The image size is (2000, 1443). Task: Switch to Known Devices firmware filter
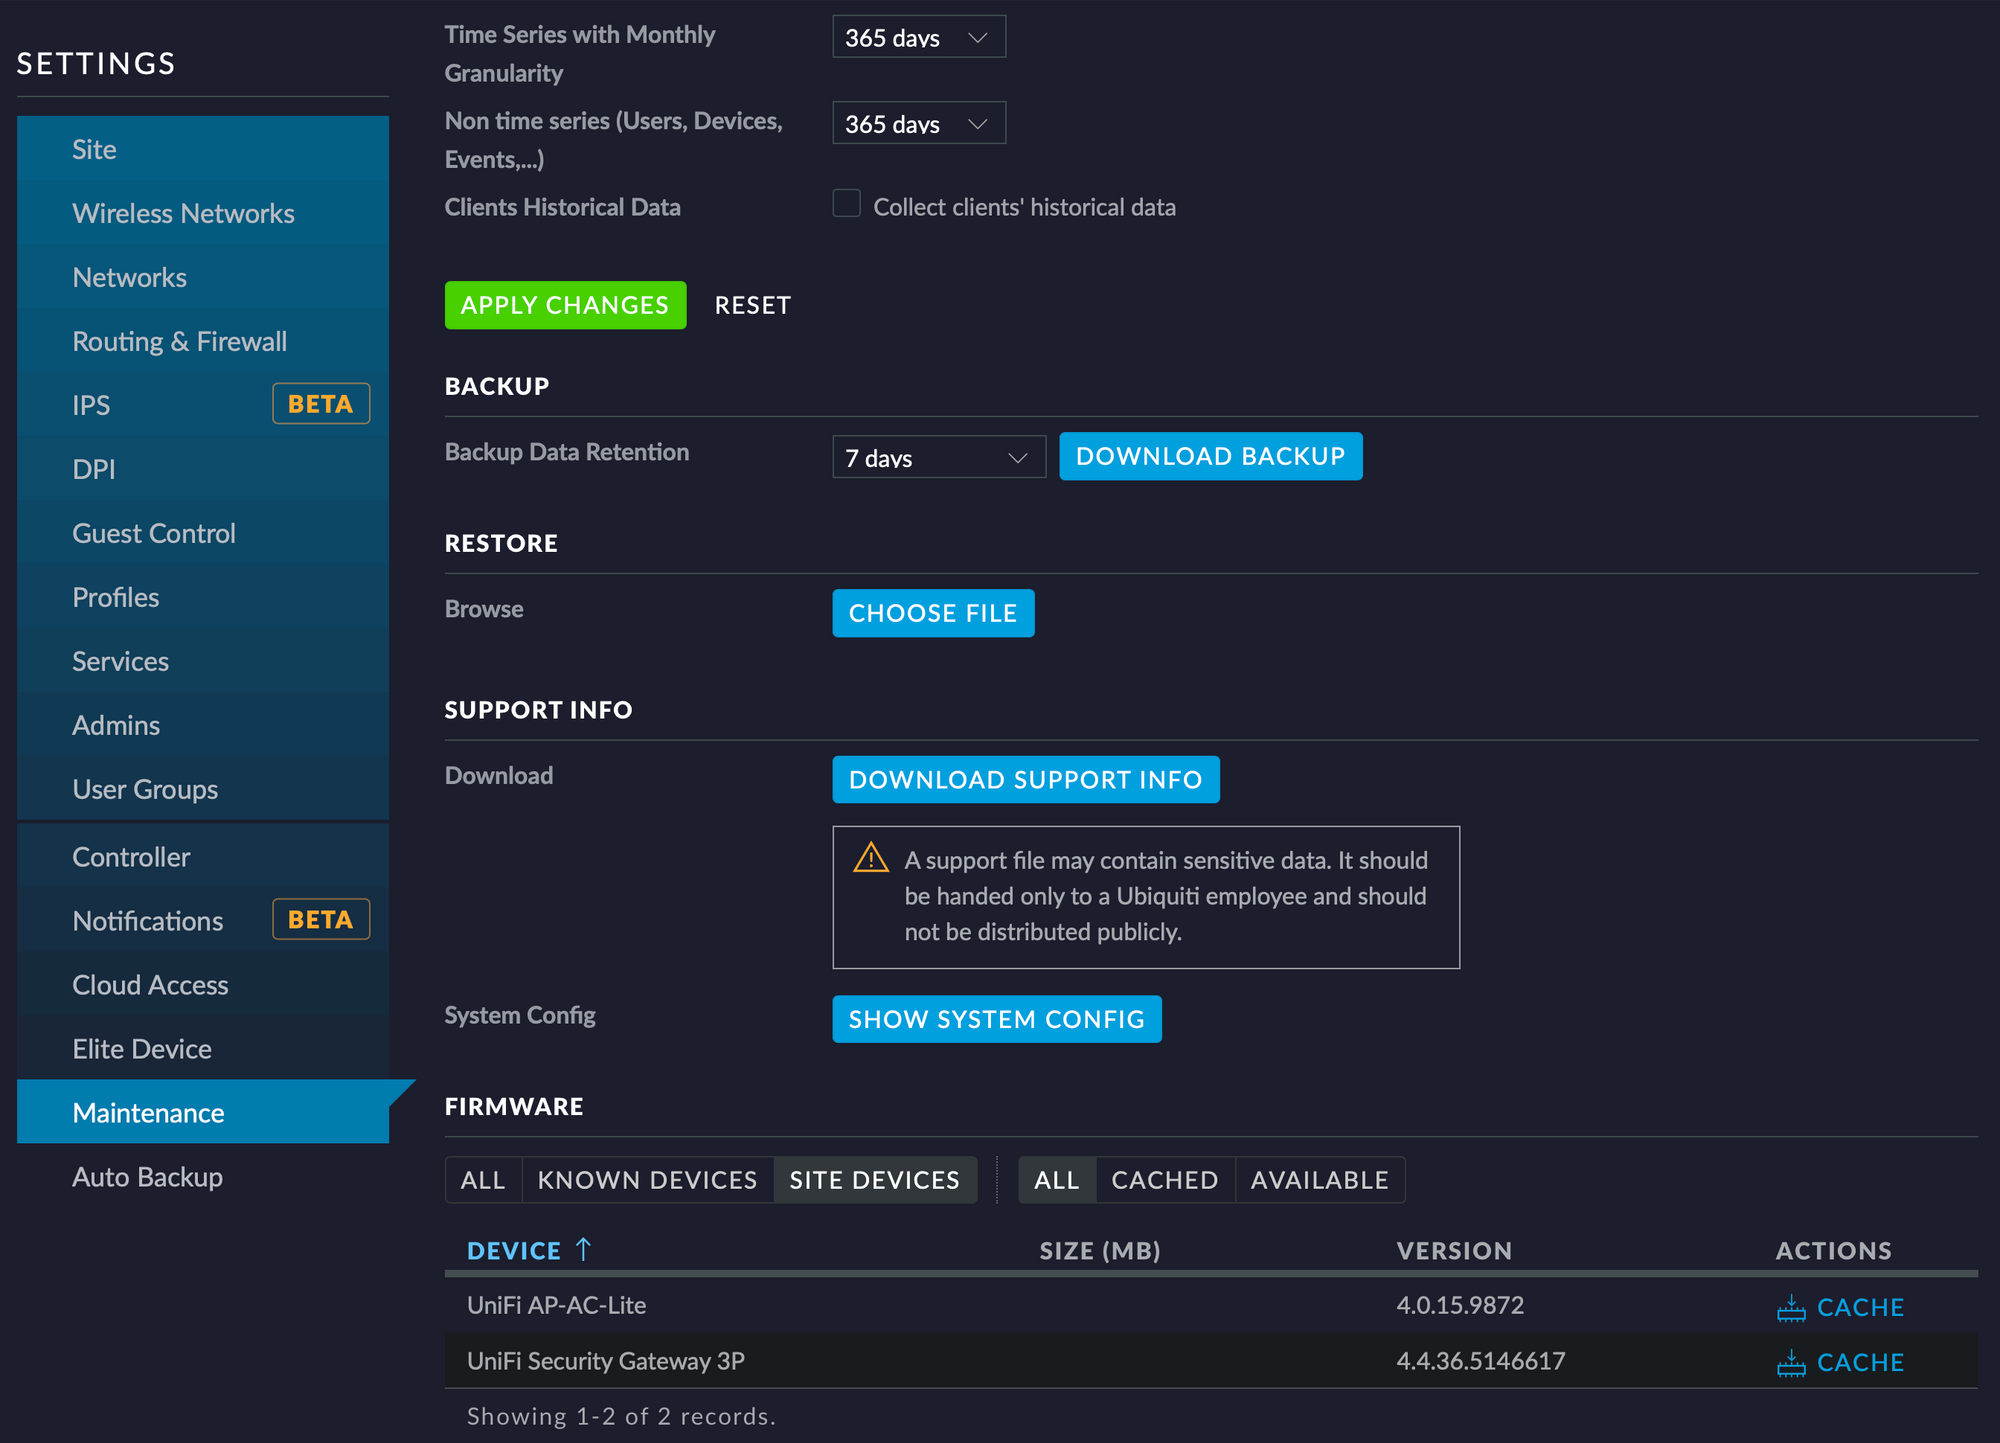point(647,1180)
